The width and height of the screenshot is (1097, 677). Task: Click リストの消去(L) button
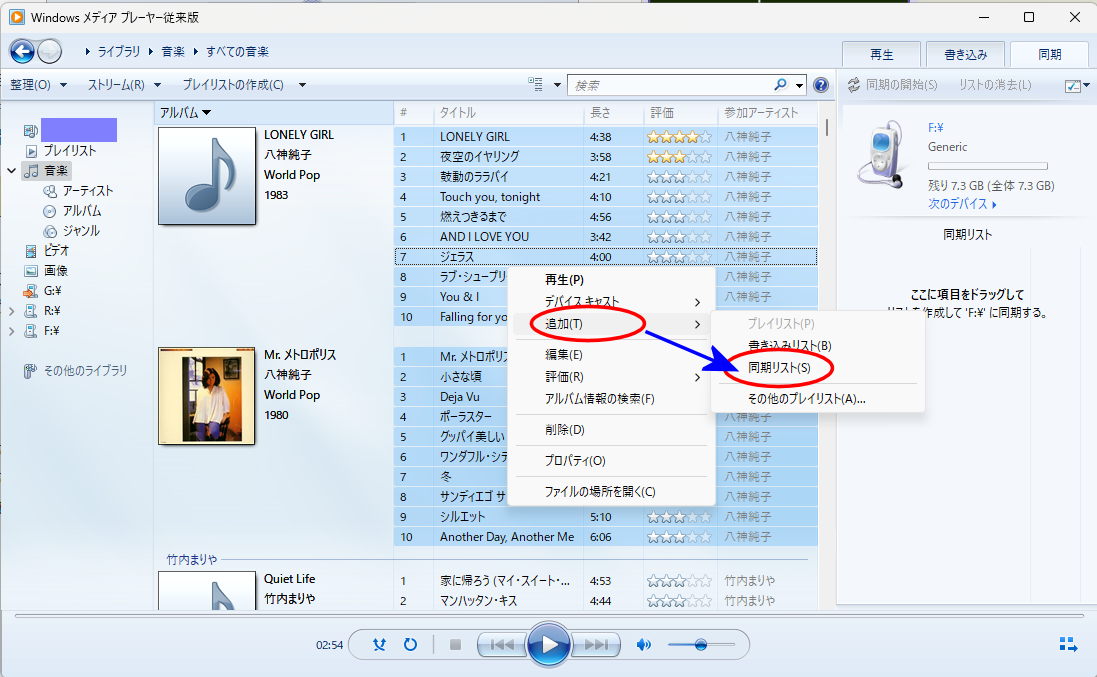(994, 85)
